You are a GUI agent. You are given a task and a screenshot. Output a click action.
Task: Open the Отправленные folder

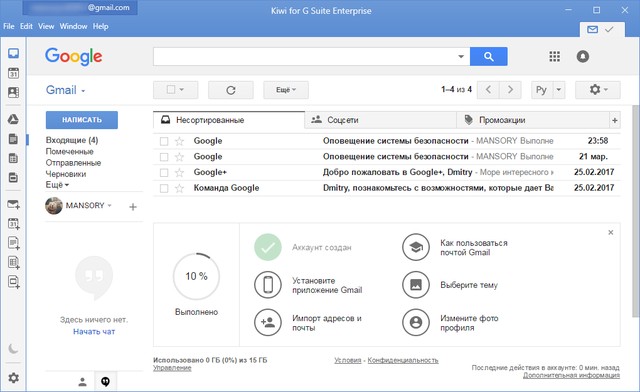pos(73,163)
